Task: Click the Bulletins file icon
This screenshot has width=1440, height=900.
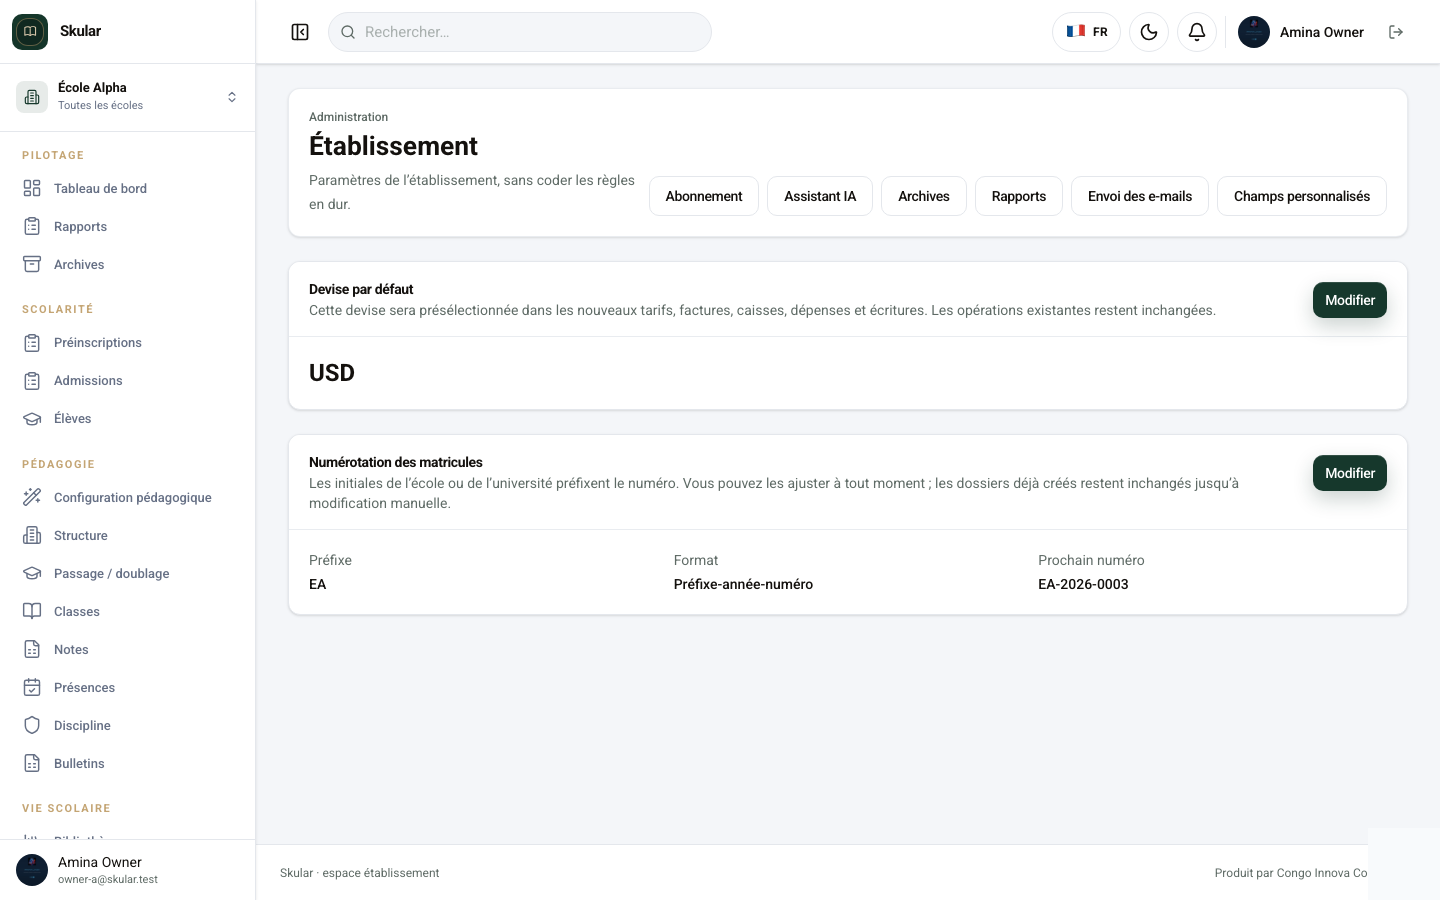Action: pyautogui.click(x=32, y=763)
